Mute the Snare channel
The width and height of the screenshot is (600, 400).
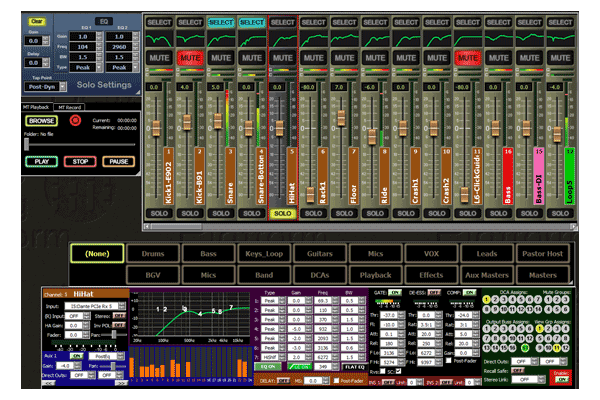tap(221, 58)
